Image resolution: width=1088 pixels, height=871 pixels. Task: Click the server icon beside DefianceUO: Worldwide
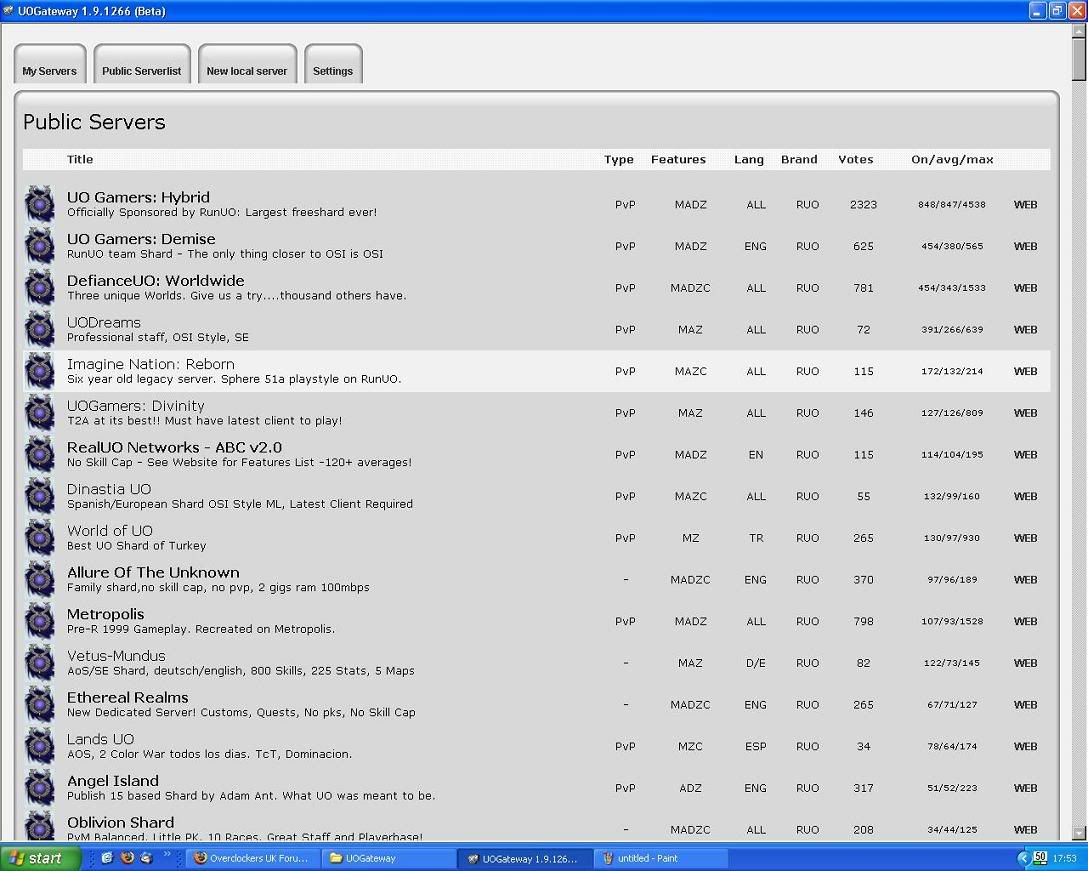40,287
